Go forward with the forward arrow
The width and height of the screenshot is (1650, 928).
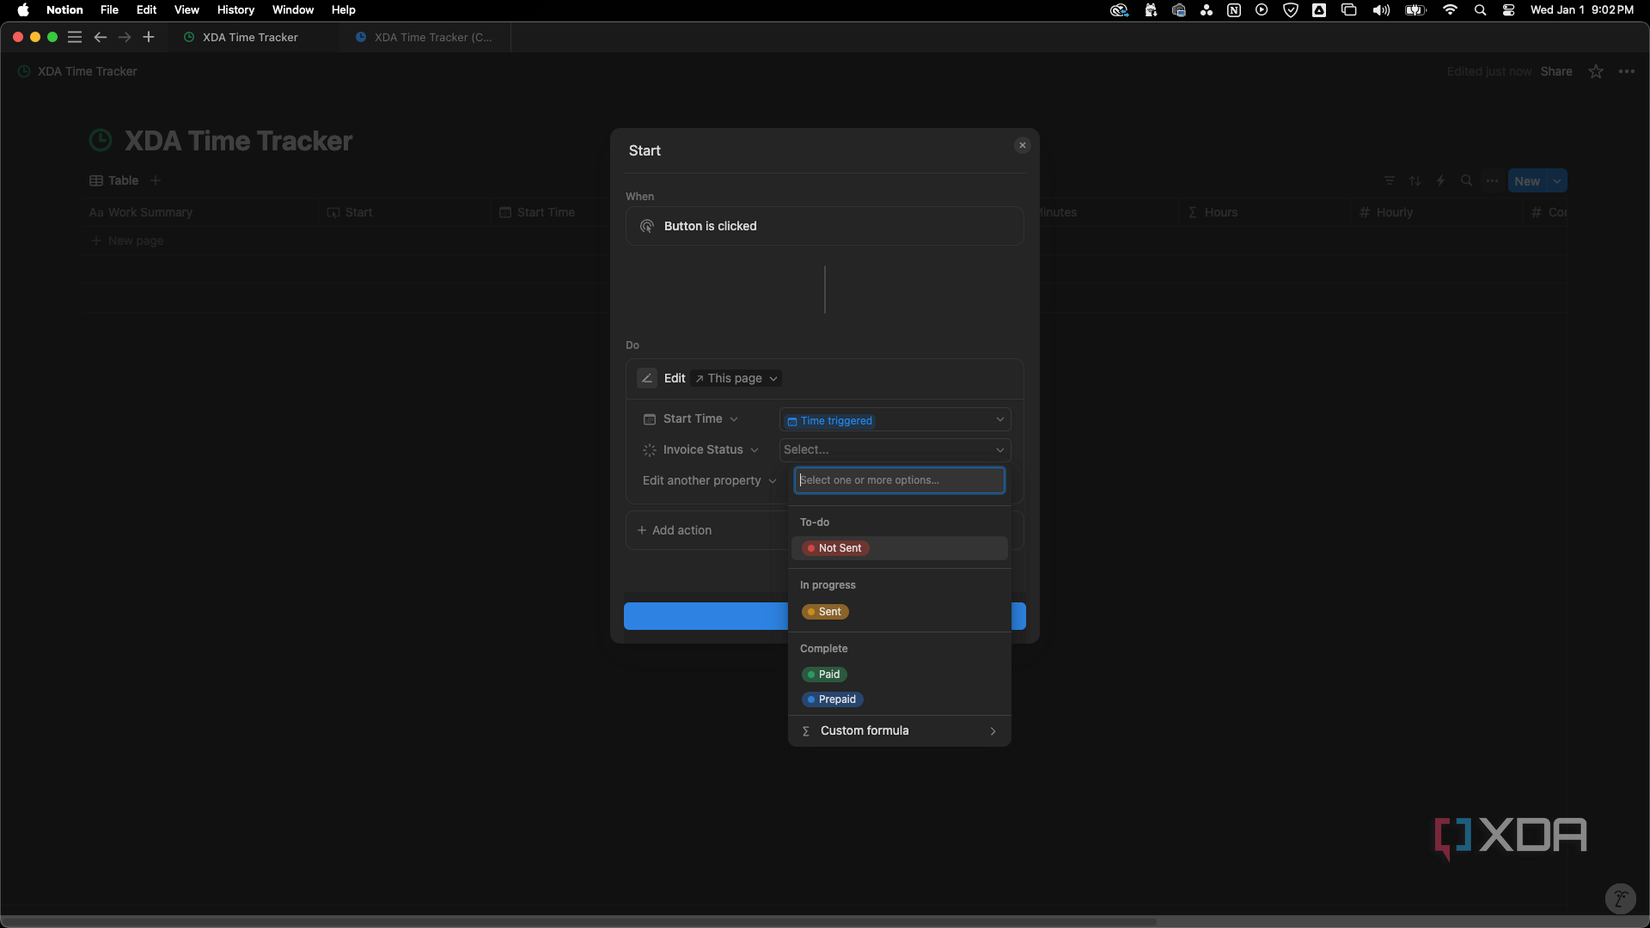(x=125, y=37)
